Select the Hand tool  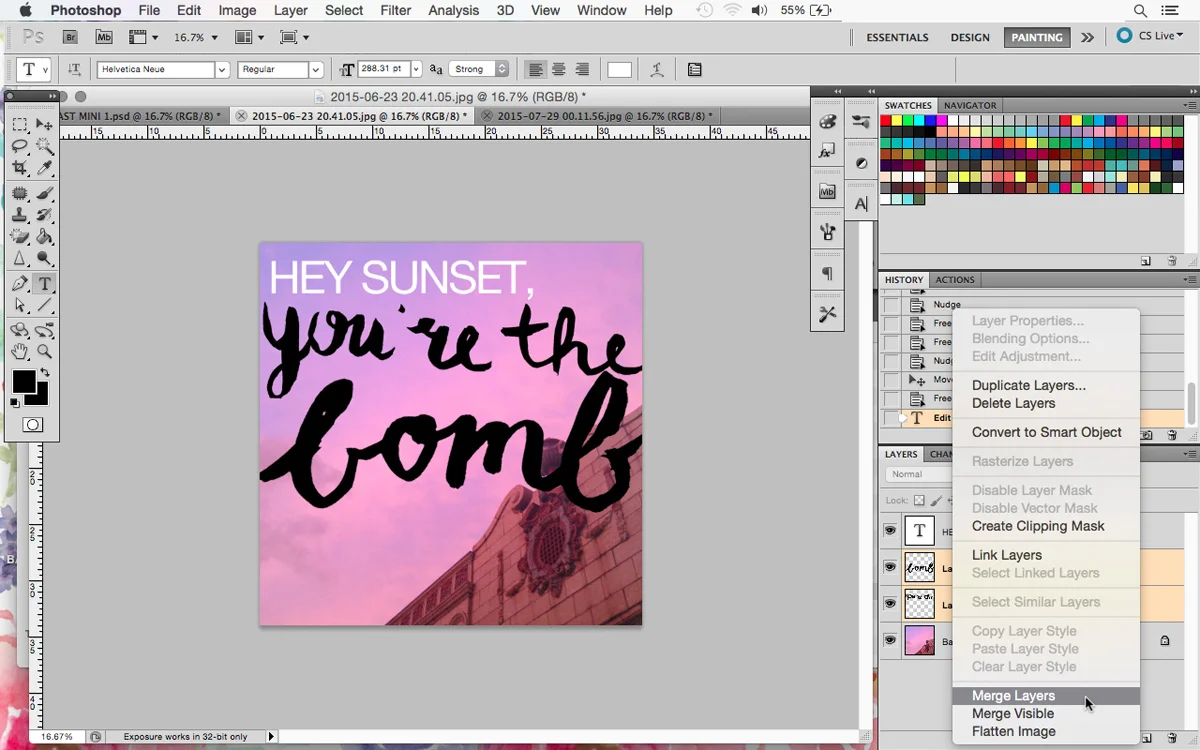click(20, 351)
